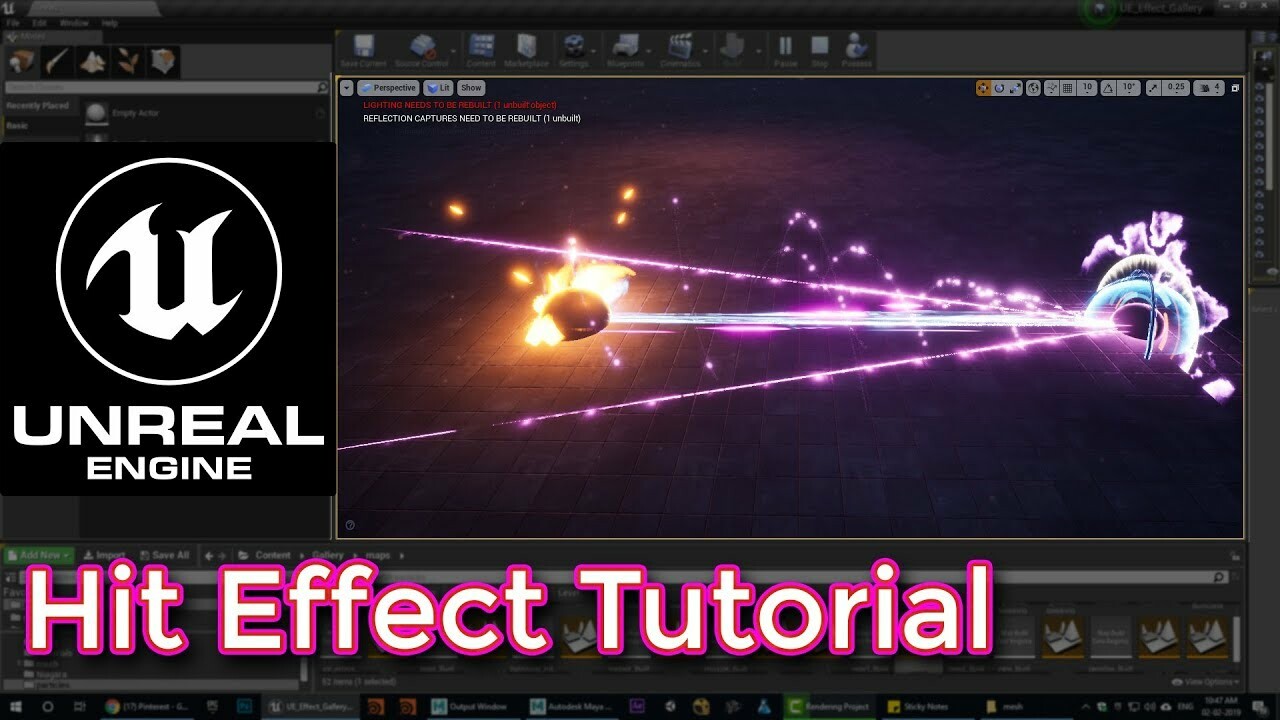Stop the simulation with Stop icon
Screen dimensions: 1280x720
tap(820, 50)
